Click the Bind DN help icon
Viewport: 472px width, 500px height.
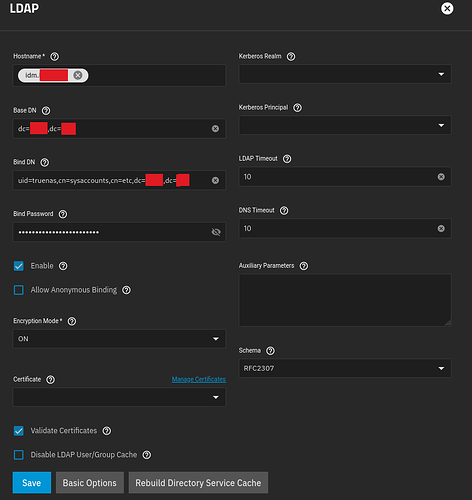(44, 162)
